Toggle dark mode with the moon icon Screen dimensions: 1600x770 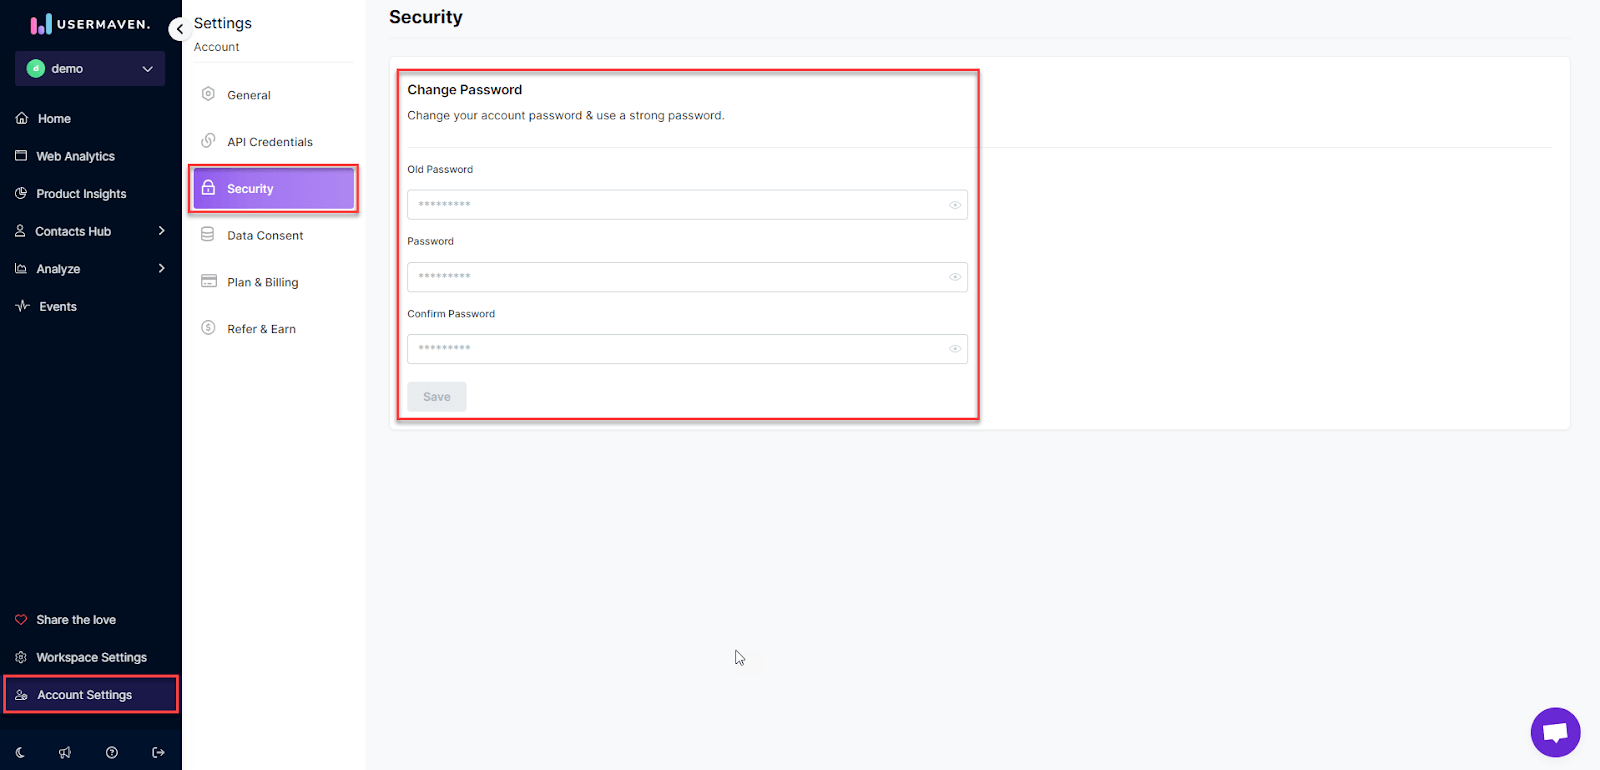tap(21, 752)
